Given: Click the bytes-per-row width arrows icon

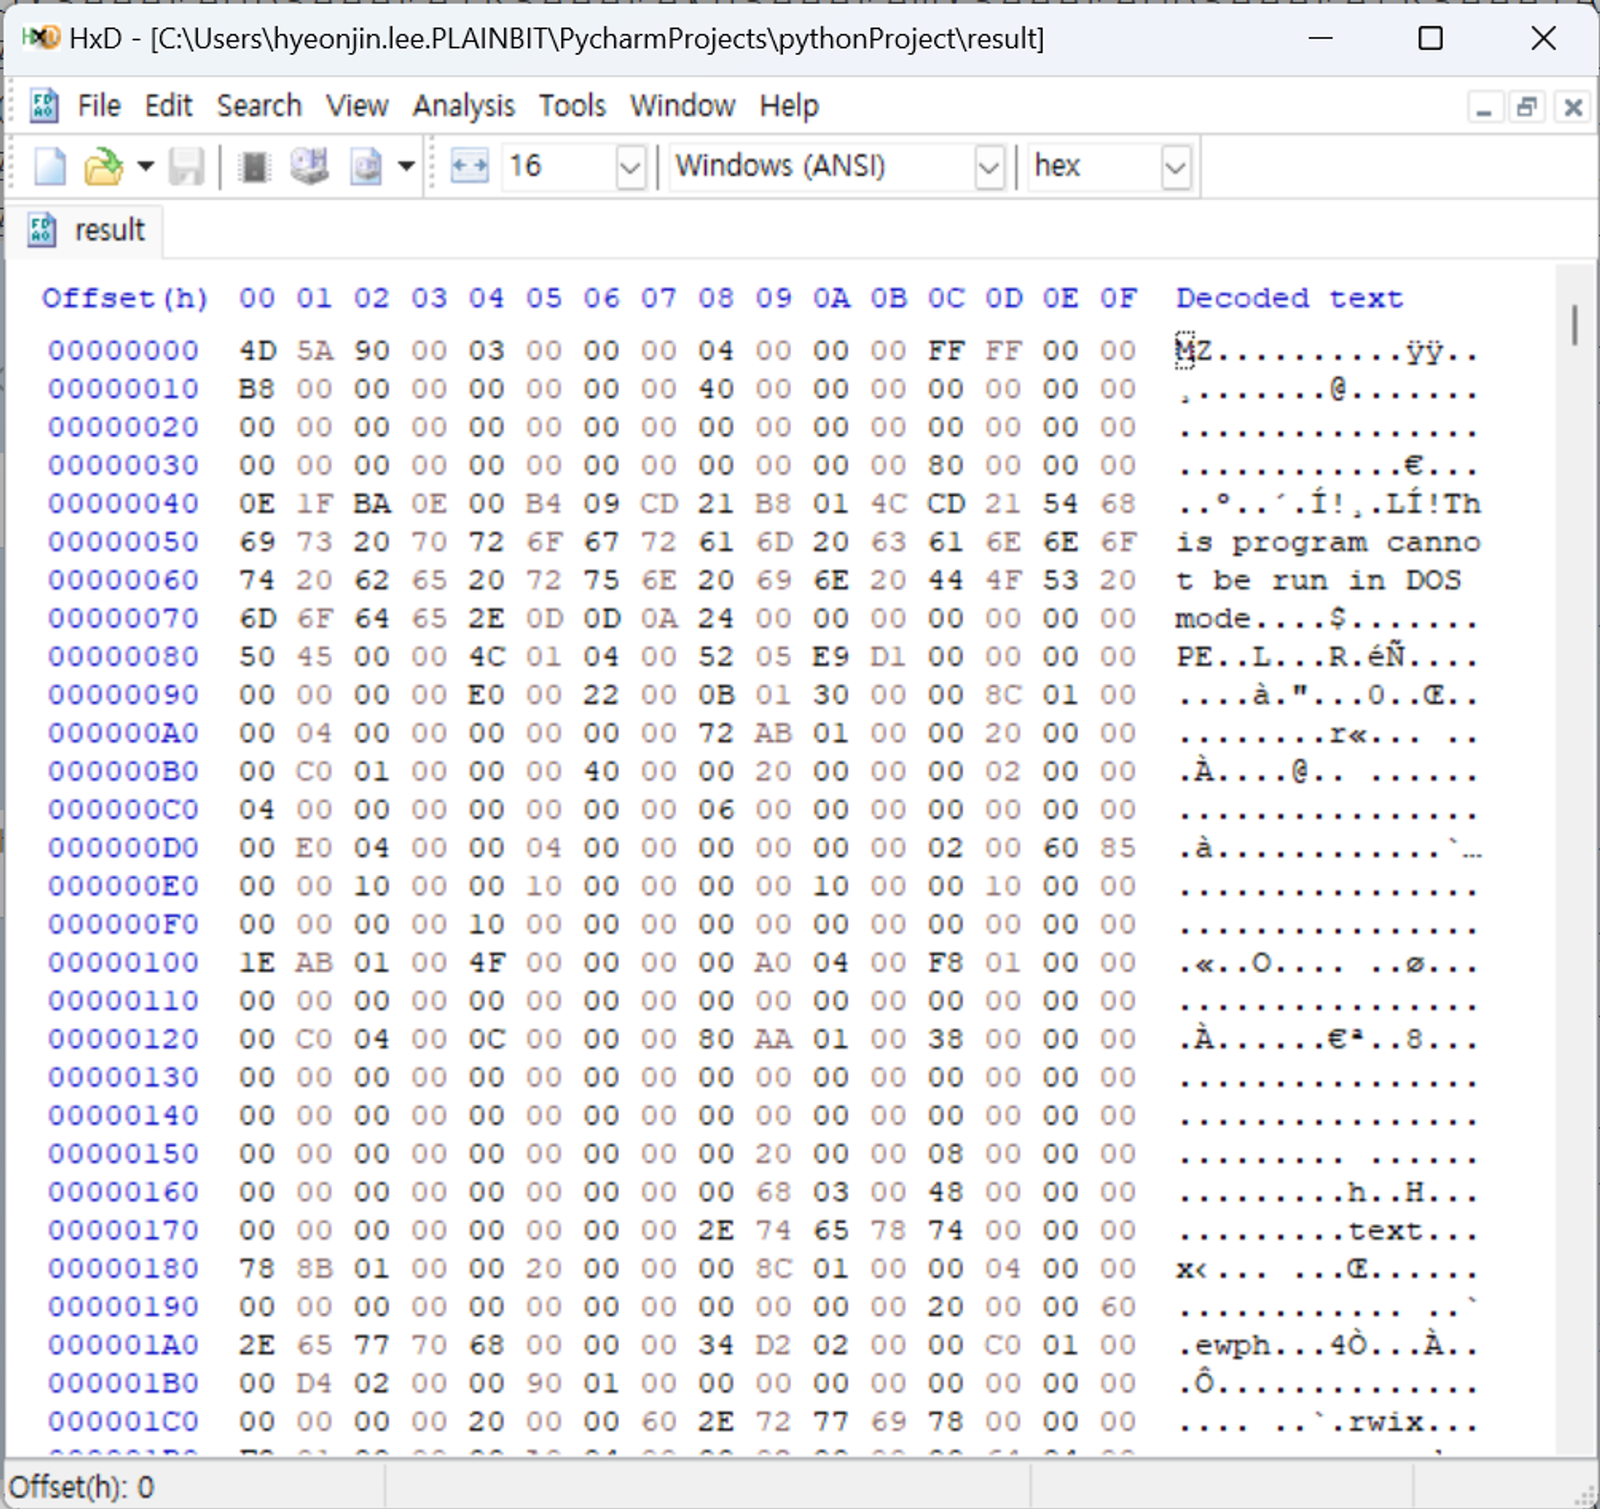Looking at the screenshot, I should [469, 166].
